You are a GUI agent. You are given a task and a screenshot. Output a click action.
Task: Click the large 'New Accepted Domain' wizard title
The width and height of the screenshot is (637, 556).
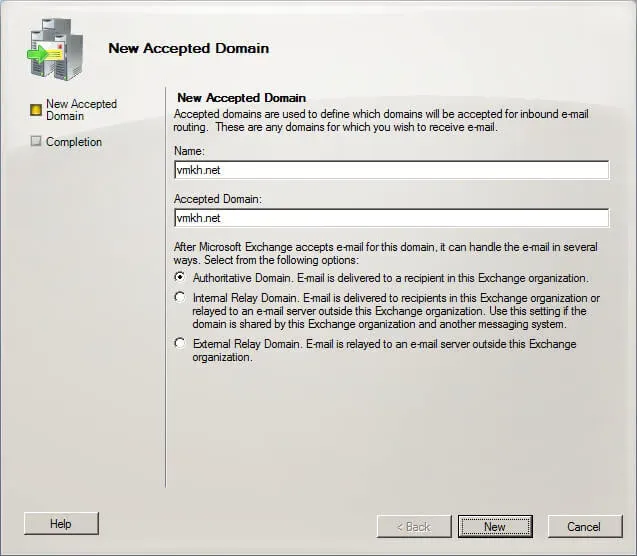point(188,48)
